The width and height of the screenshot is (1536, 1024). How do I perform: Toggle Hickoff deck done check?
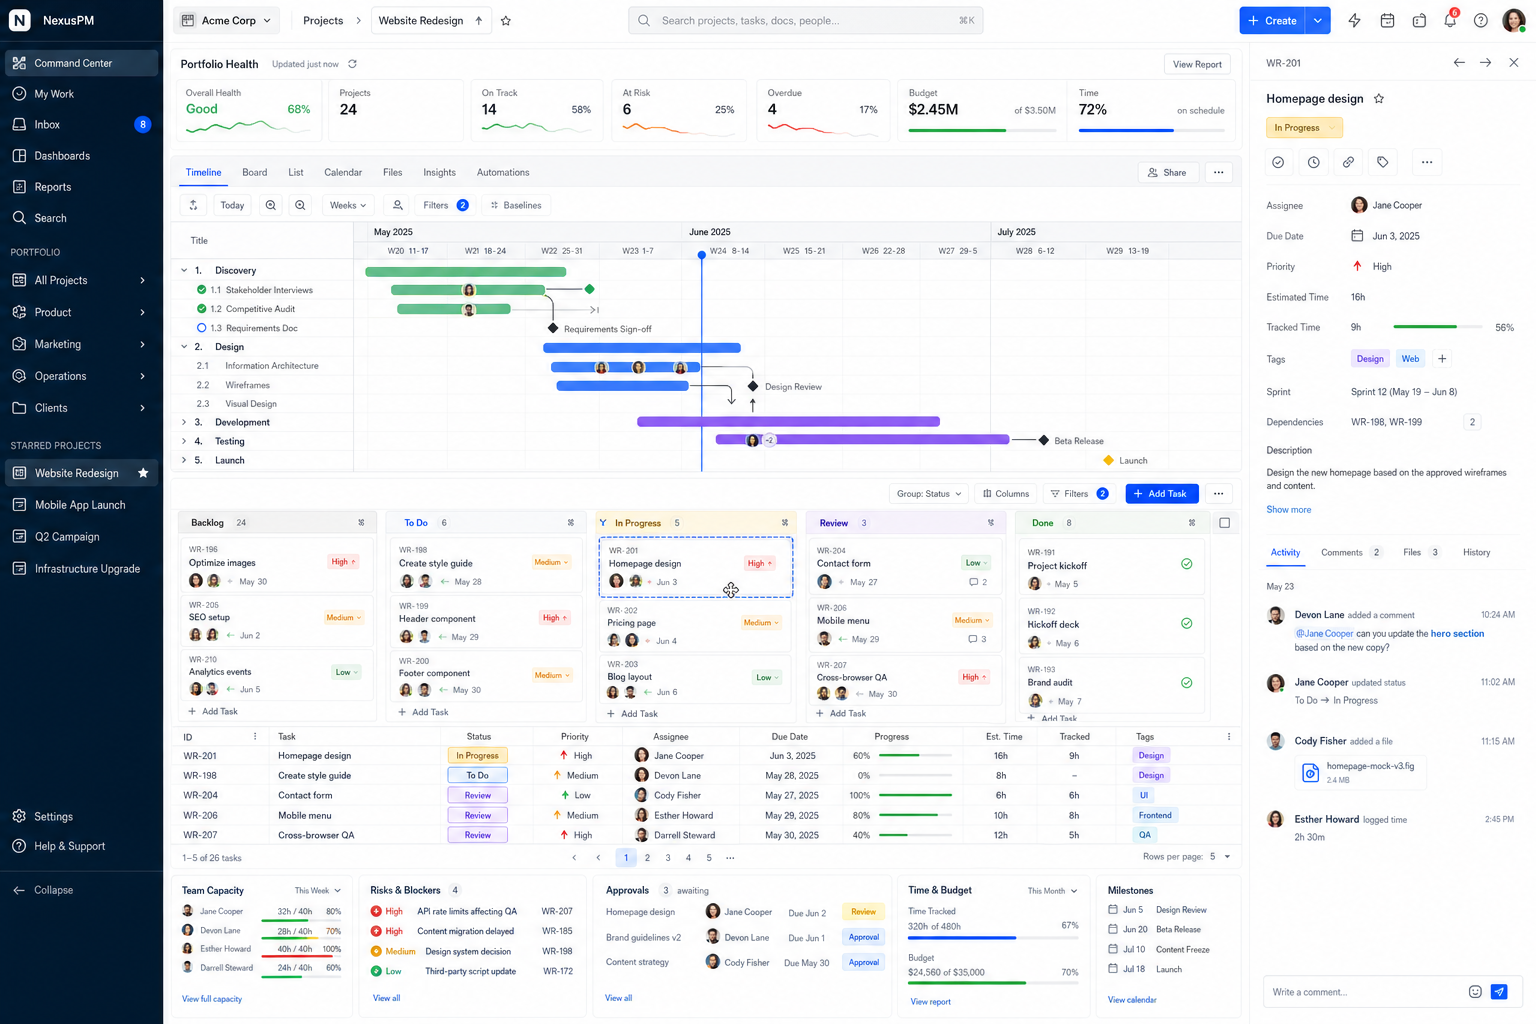[x=1186, y=623]
